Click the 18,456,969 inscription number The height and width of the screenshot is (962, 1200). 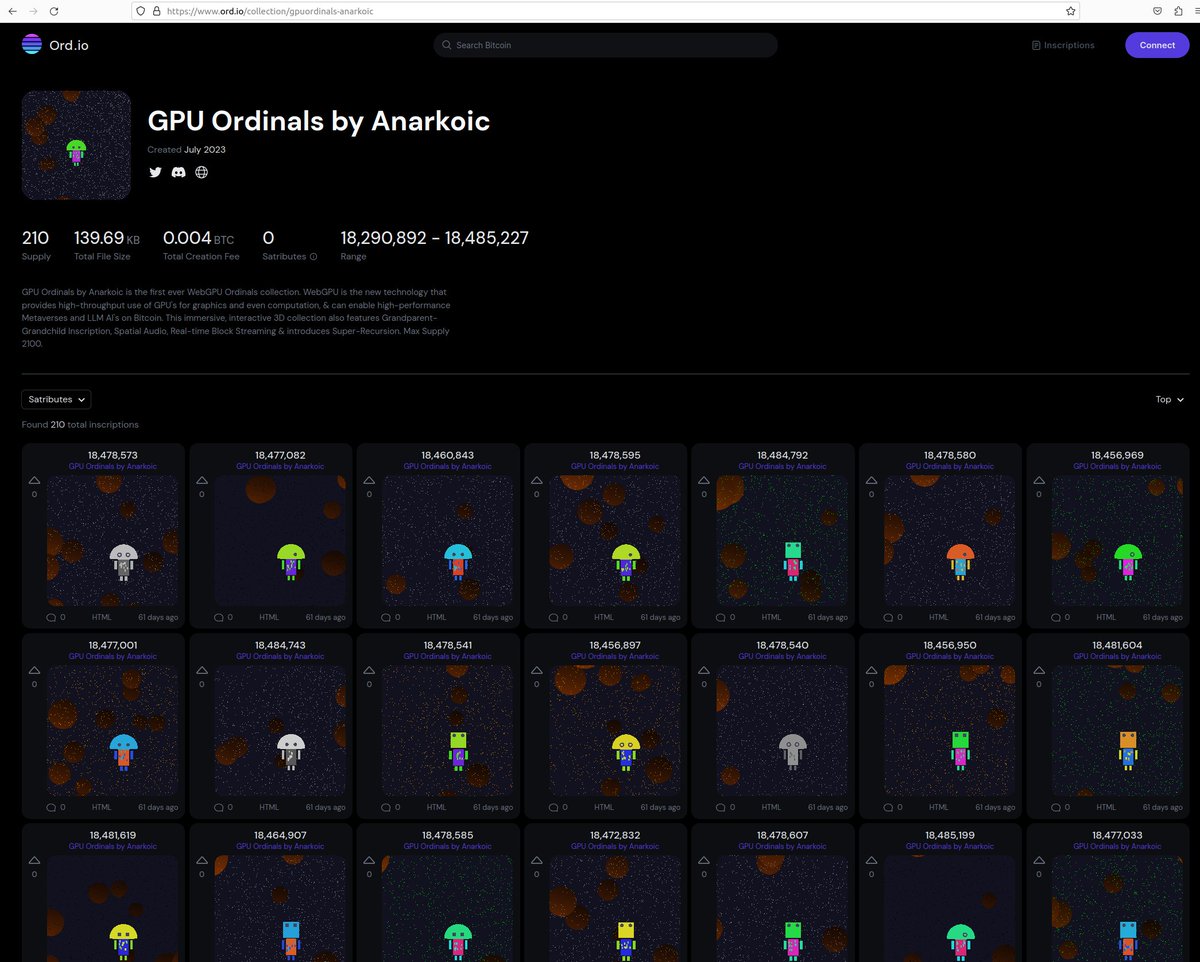click(1117, 455)
